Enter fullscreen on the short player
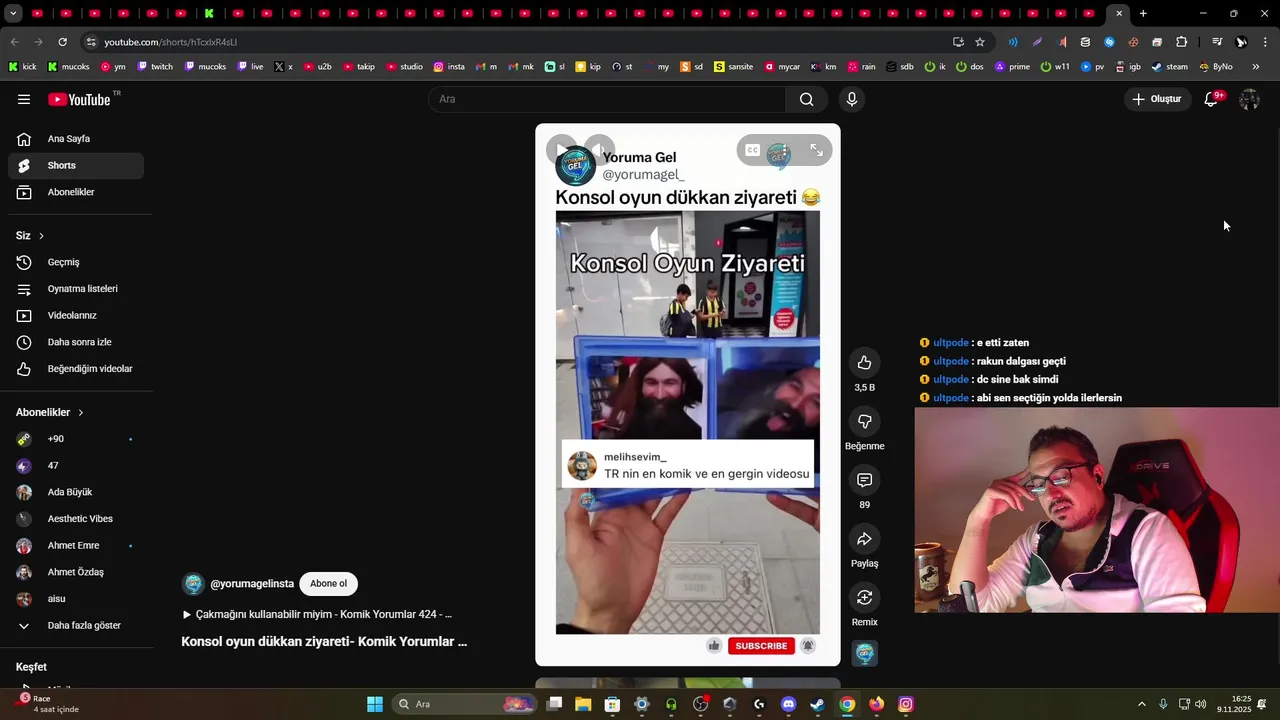This screenshot has width=1280, height=720. (x=816, y=150)
